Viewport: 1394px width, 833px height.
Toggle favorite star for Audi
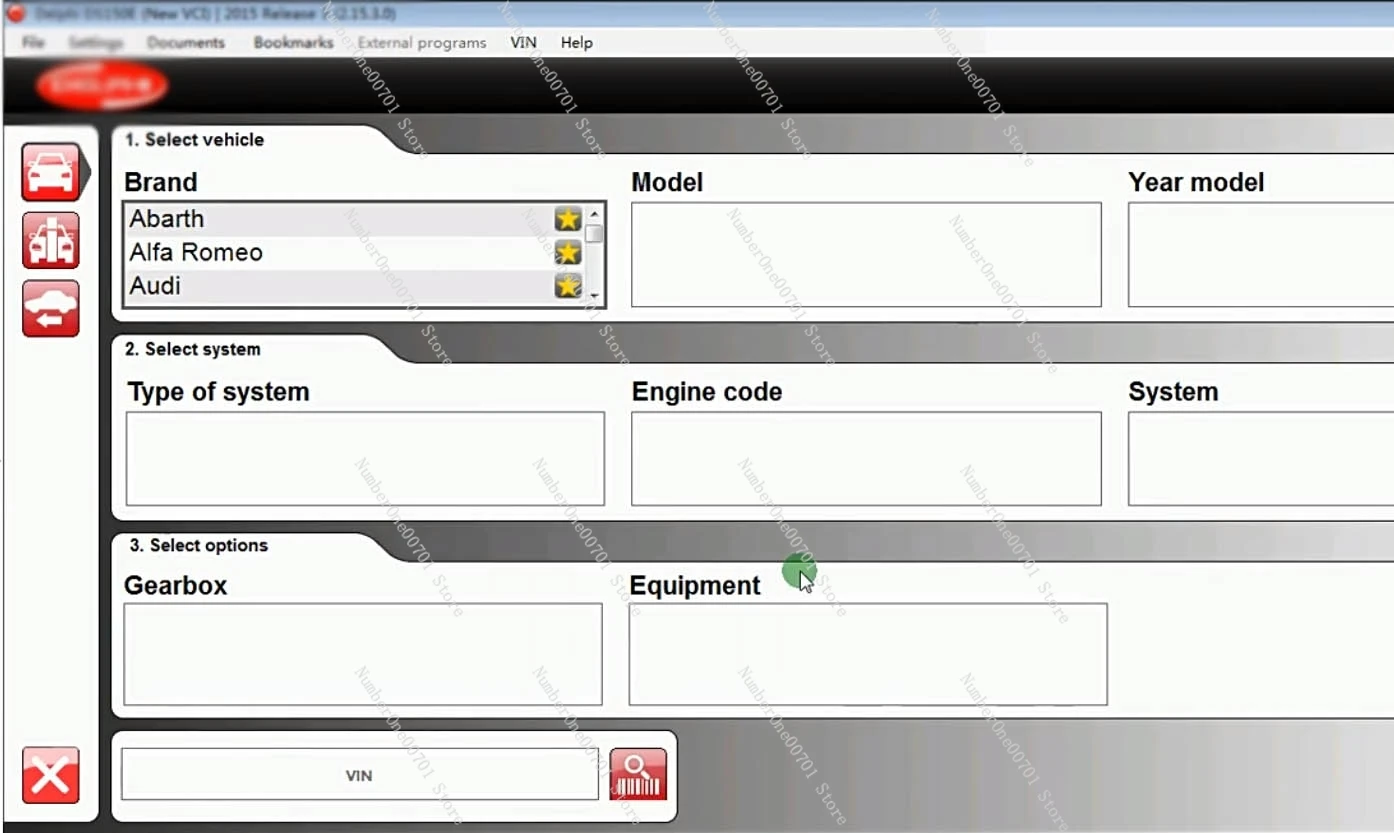coord(568,286)
